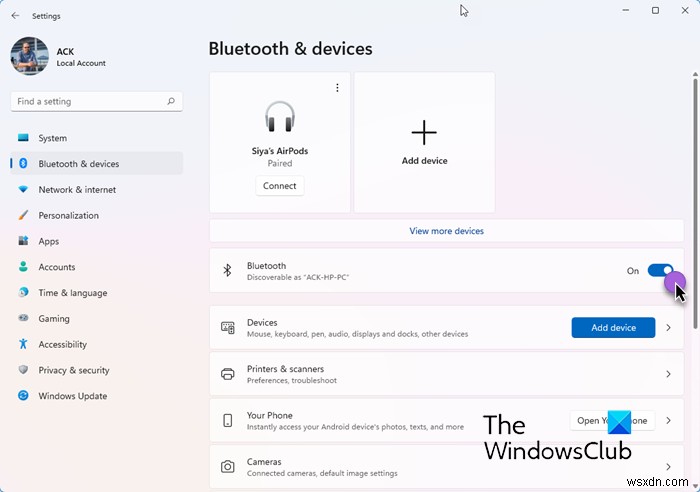Click the search magnifier icon
This screenshot has width=700, height=492.
[x=171, y=101]
